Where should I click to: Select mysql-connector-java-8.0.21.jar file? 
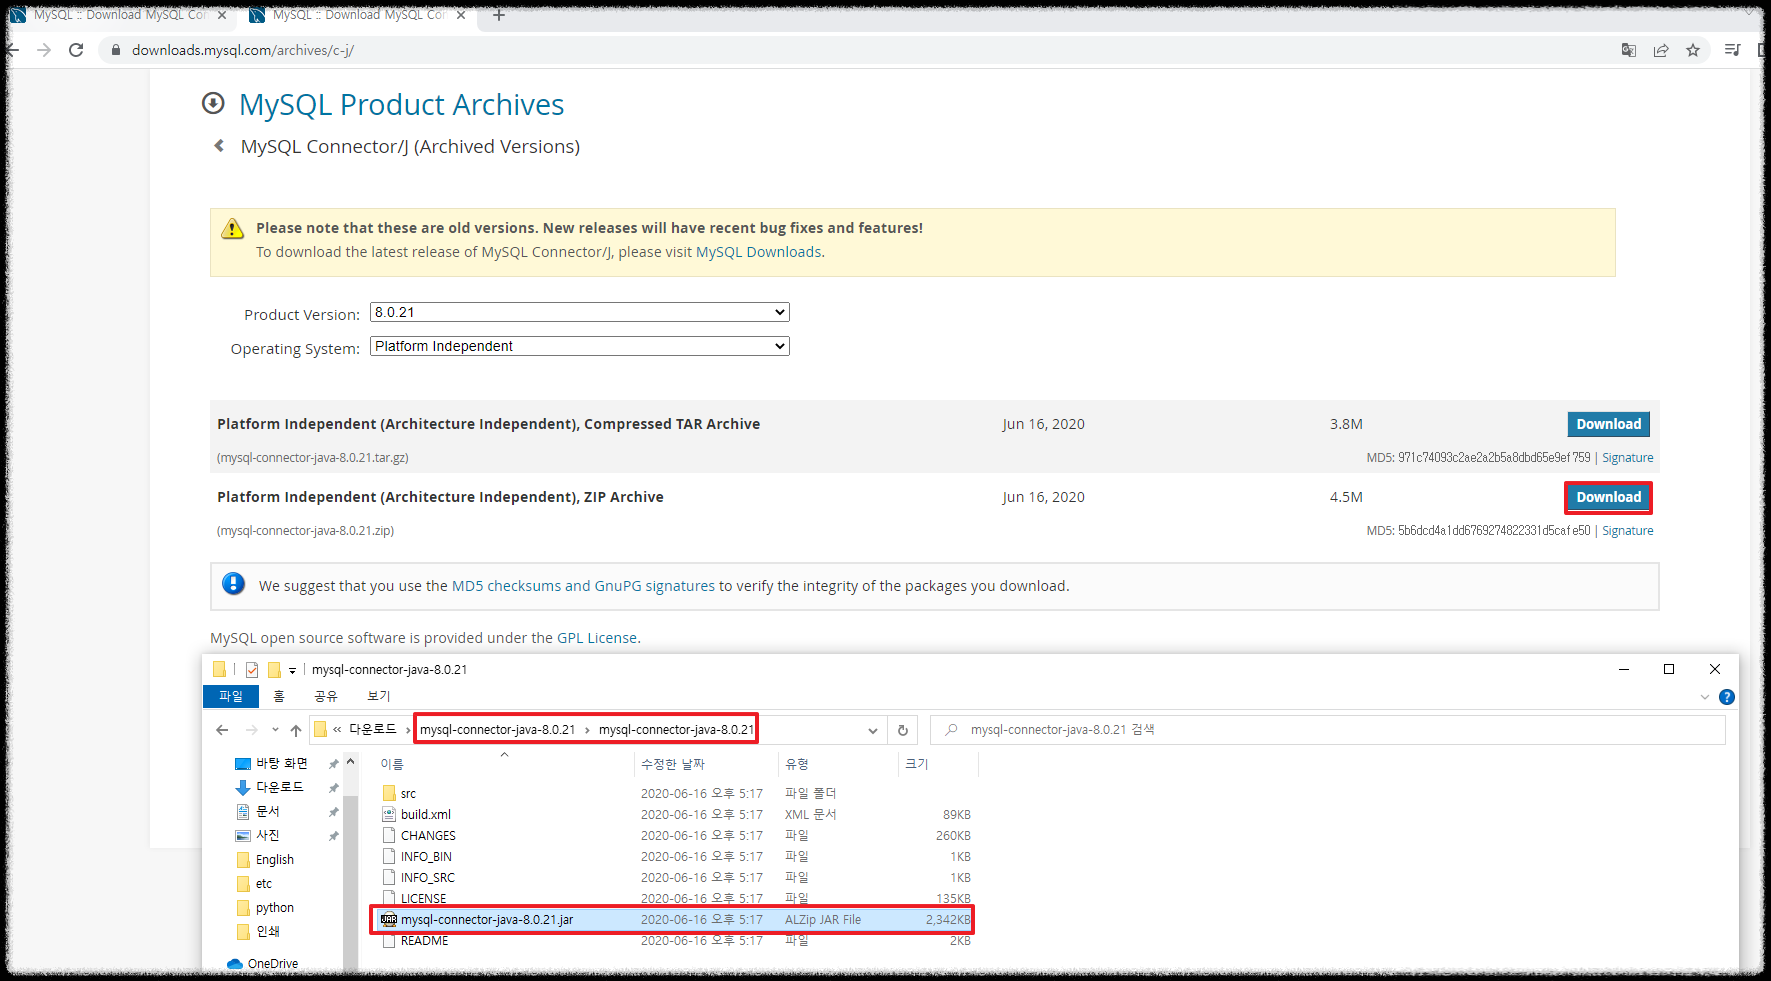coord(671,920)
